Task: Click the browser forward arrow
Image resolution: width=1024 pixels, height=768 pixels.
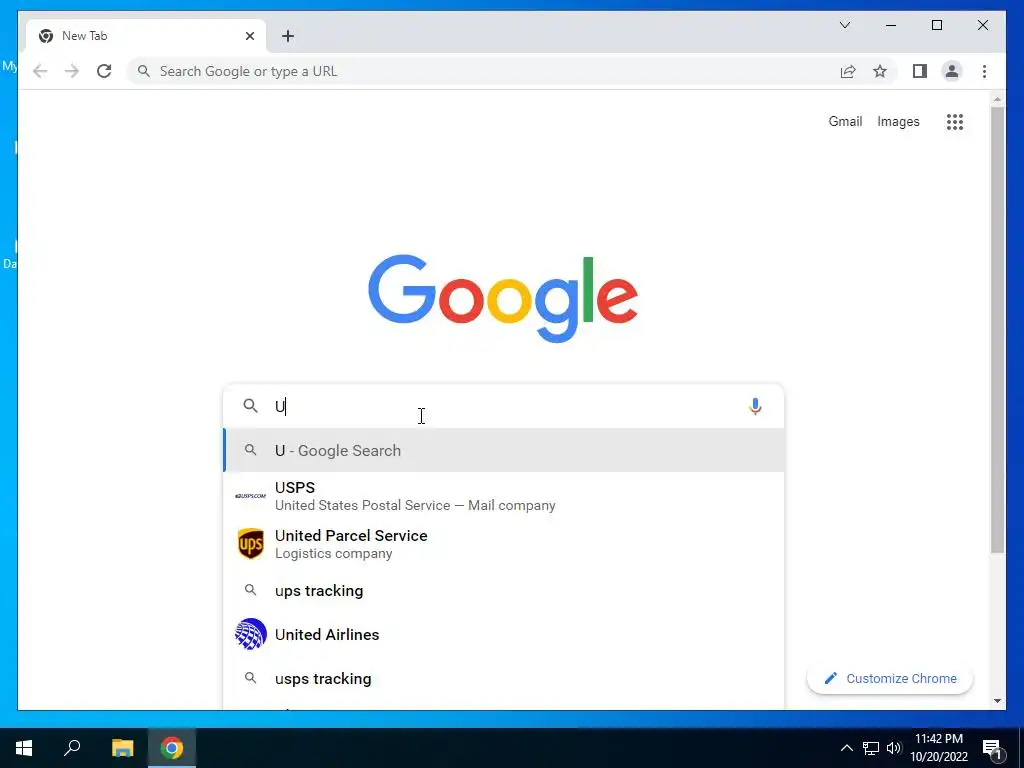Action: click(72, 71)
